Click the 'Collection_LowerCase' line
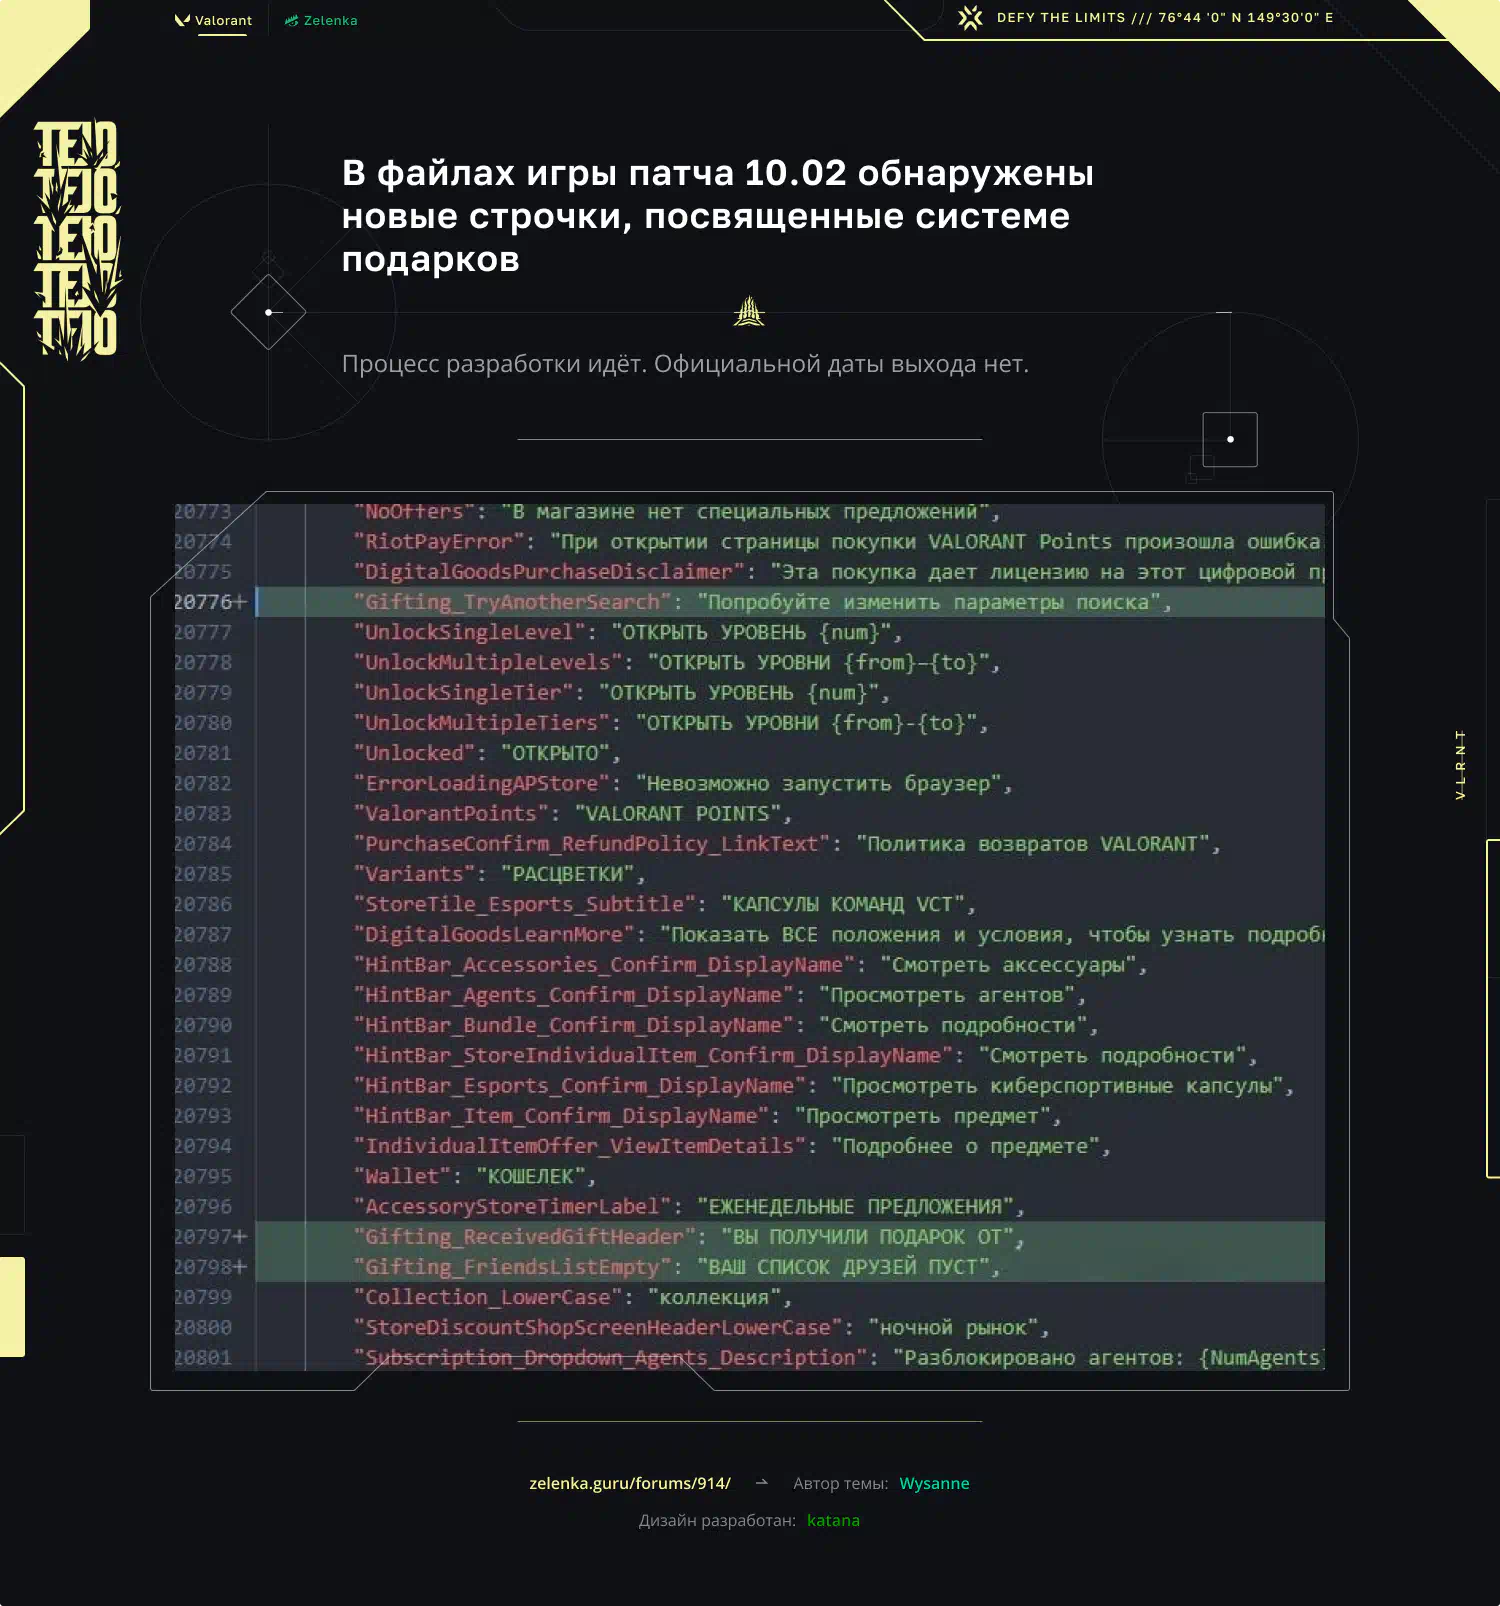Image resolution: width=1500 pixels, height=1606 pixels. (572, 1297)
